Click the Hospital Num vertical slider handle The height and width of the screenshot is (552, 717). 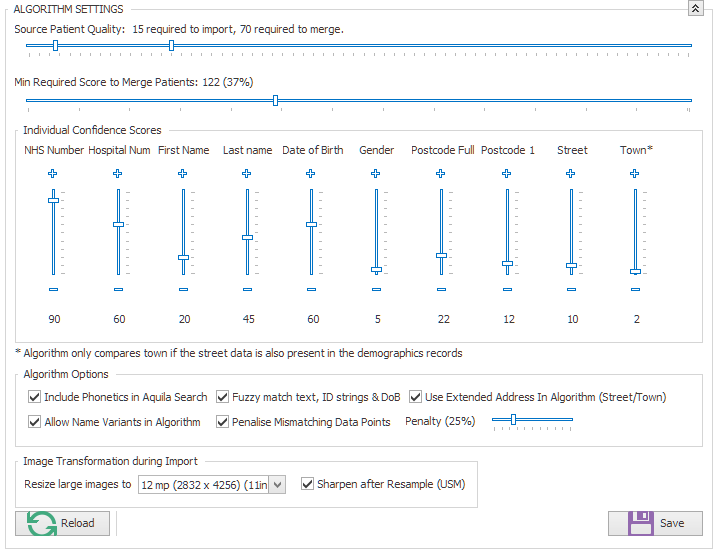point(118,225)
